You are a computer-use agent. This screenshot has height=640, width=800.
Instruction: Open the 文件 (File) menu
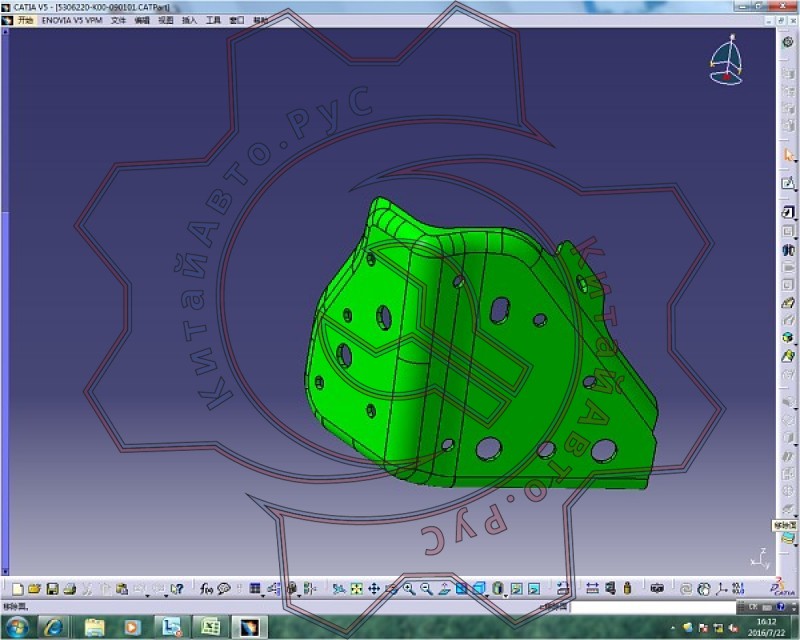[118, 20]
